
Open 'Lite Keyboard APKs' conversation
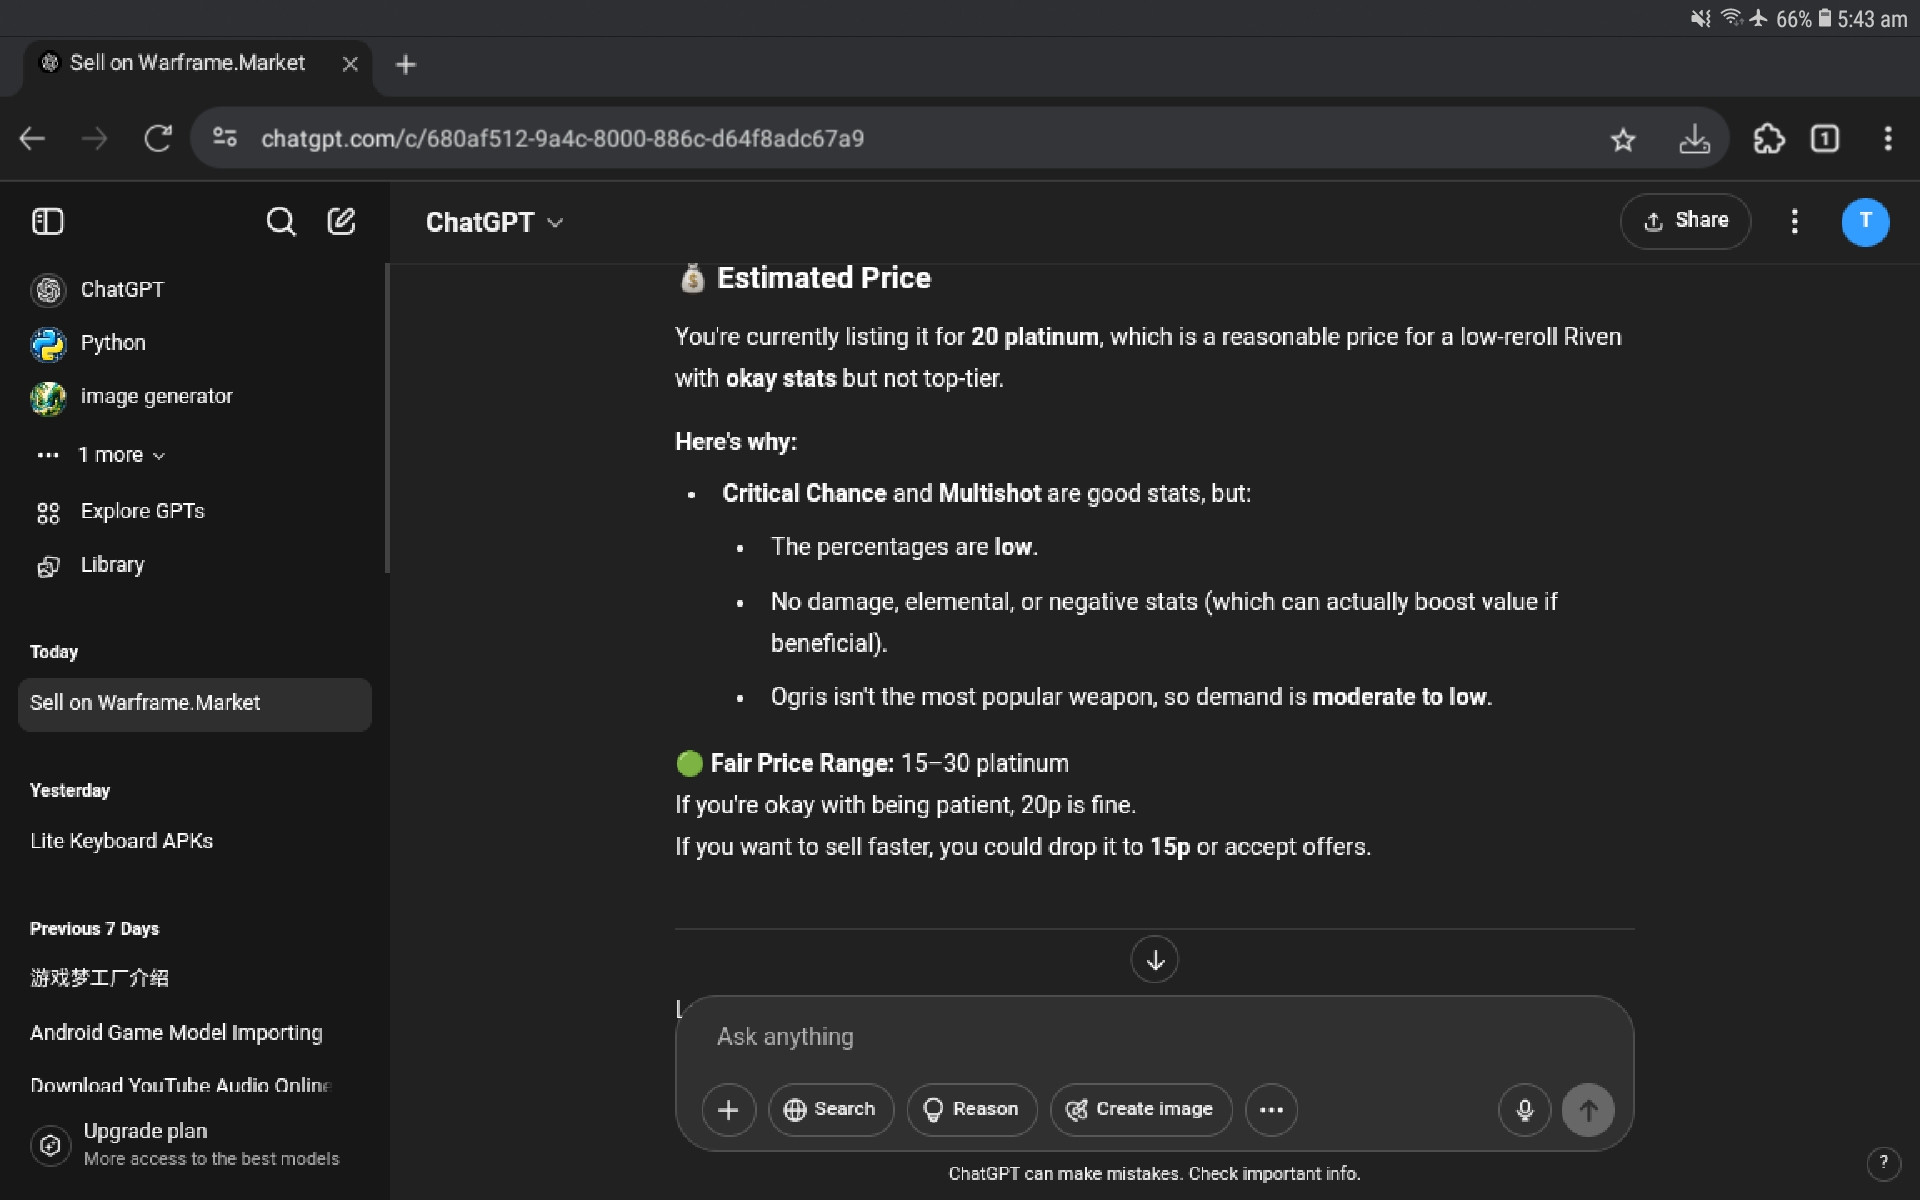coord(195,841)
